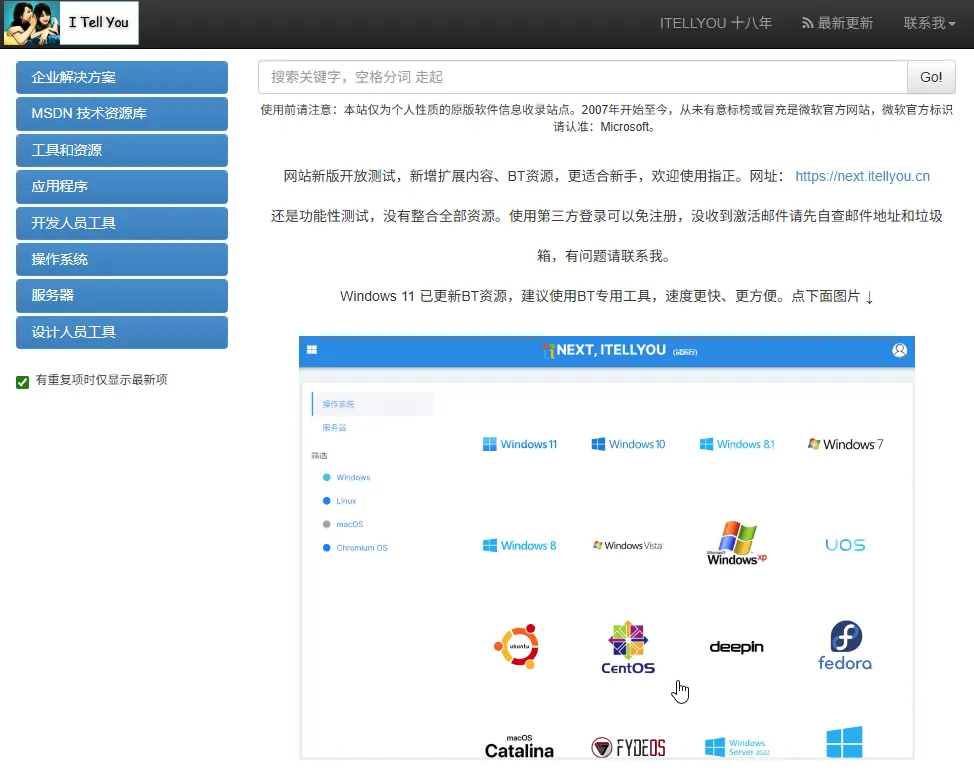Viewport: 974px width, 776px height.
Task: Expand the 工具和资源 section
Action: point(122,150)
